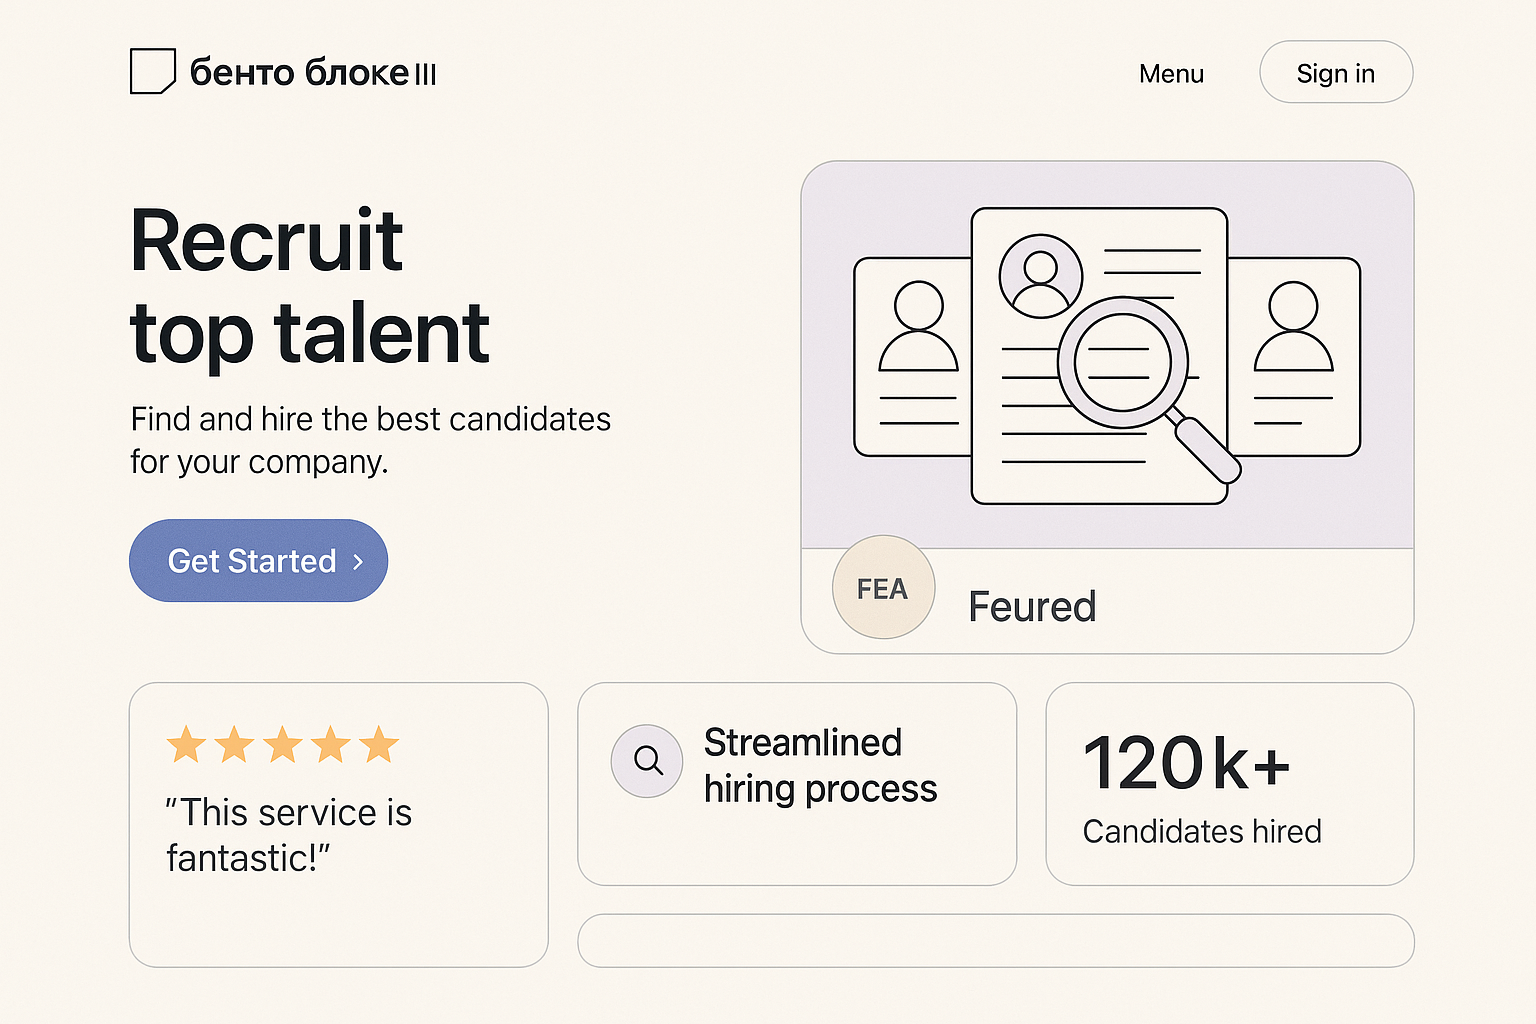Viewport: 1536px width, 1024px height.
Task: Click the third star in the rating
Action: tap(283, 745)
